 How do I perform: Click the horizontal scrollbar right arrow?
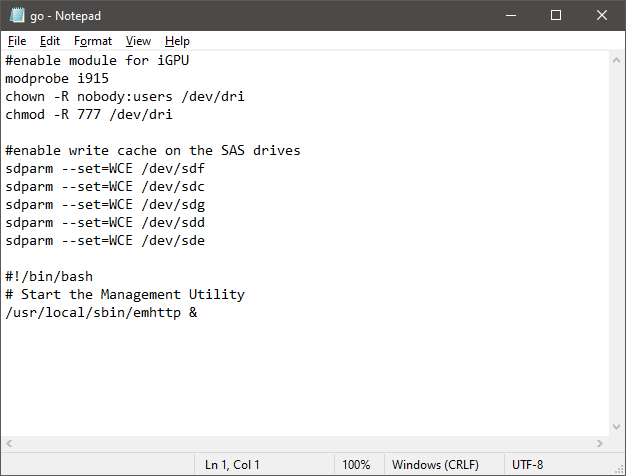coord(600,443)
